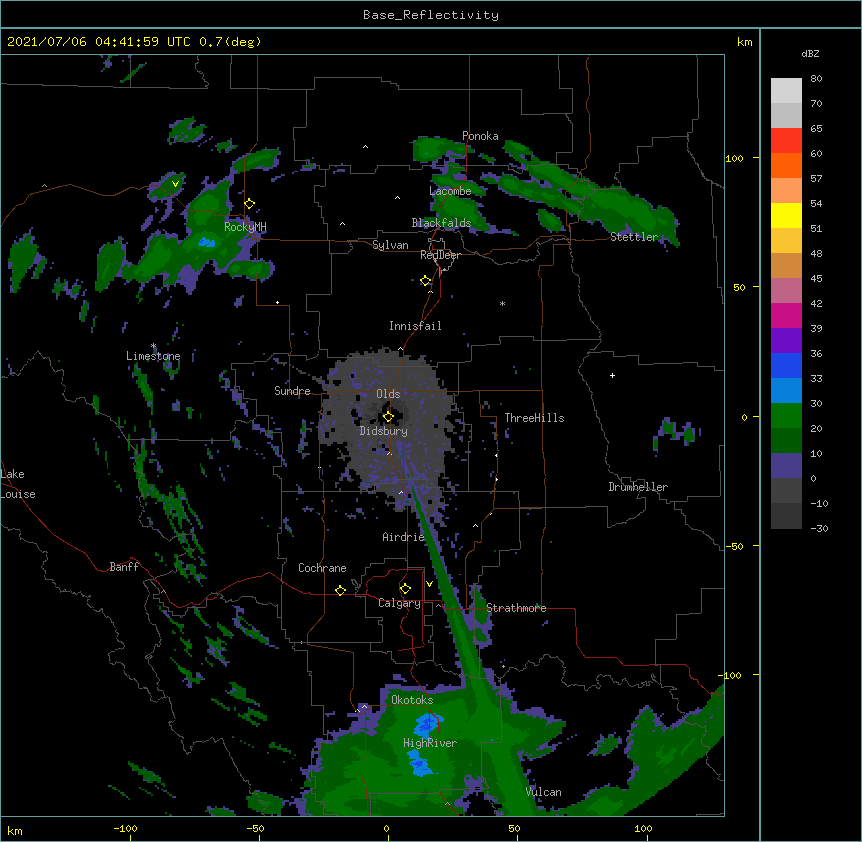This screenshot has height=842, width=862.
Task: Select the bright yellow 51-54 dBZ legend swatch
Action: (x=786, y=215)
